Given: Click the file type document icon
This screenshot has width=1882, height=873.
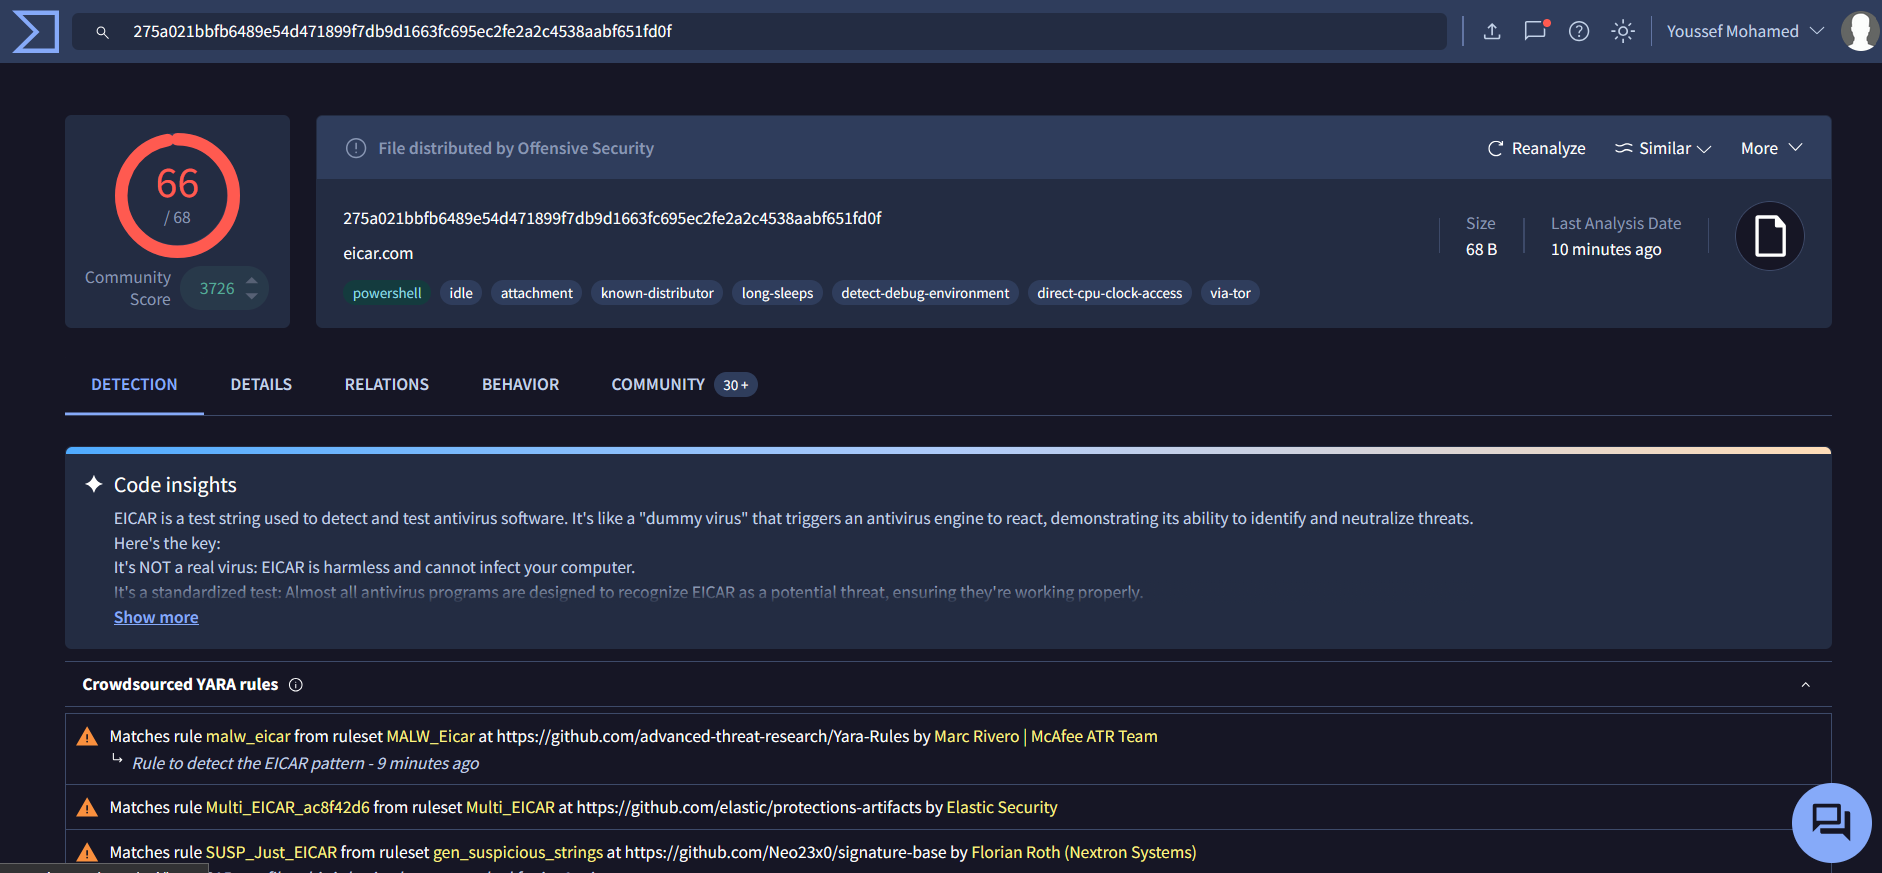Looking at the screenshot, I should 1769,236.
